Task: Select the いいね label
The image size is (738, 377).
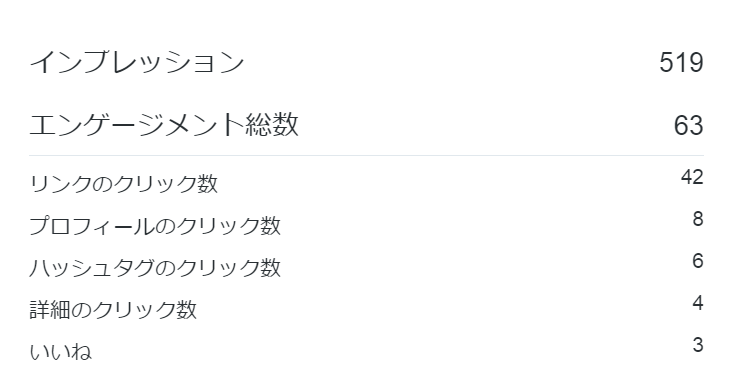Action: click(61, 352)
